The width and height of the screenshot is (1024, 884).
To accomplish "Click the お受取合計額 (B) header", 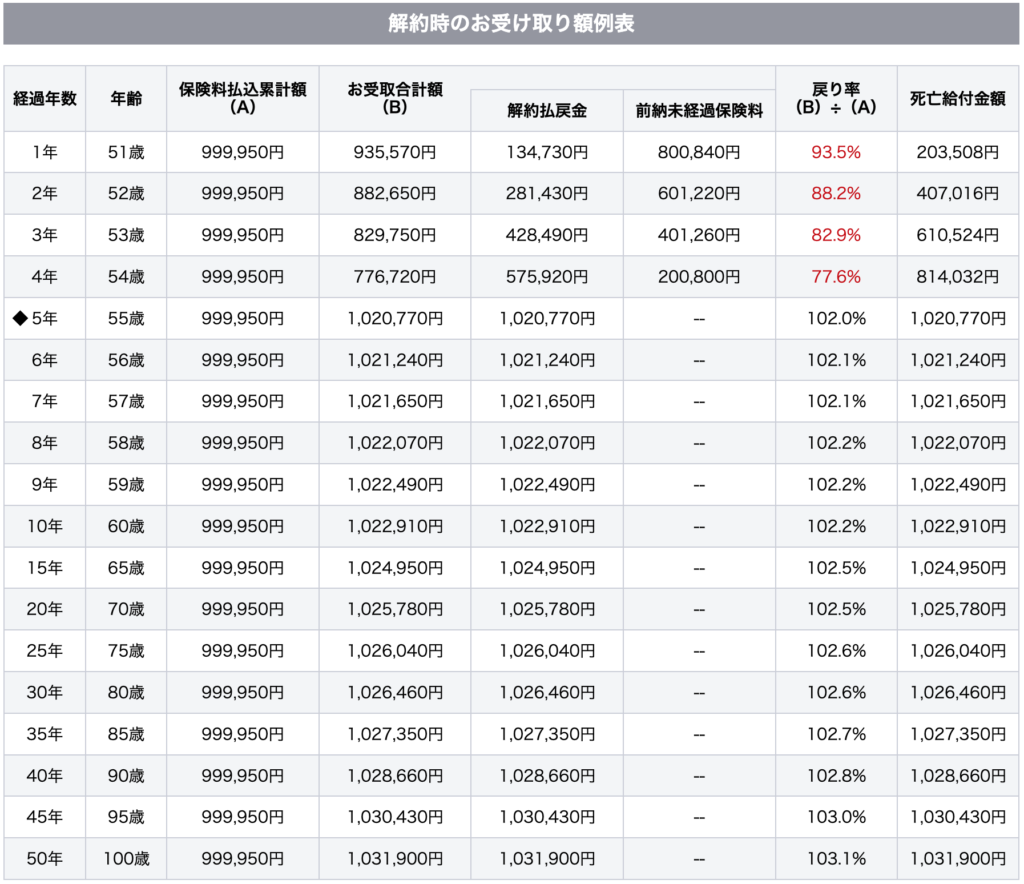I will [x=394, y=98].
